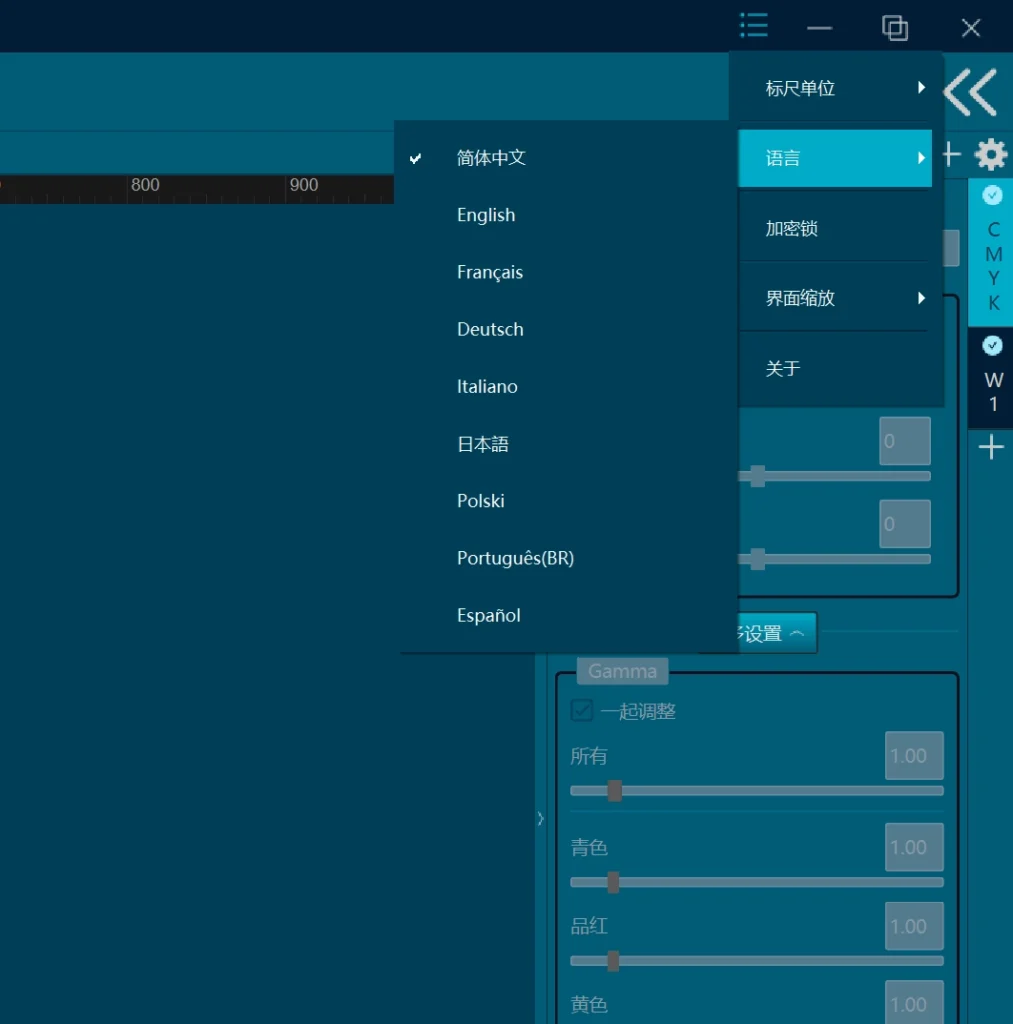Click the 所有 gamma slider handle
The image size is (1013, 1024).
pos(615,790)
